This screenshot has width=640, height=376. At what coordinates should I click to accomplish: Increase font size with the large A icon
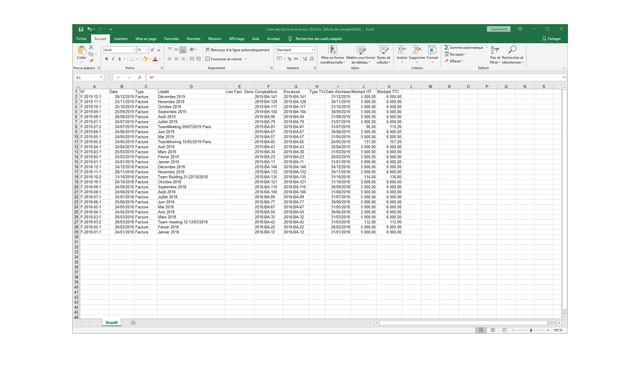coord(152,50)
